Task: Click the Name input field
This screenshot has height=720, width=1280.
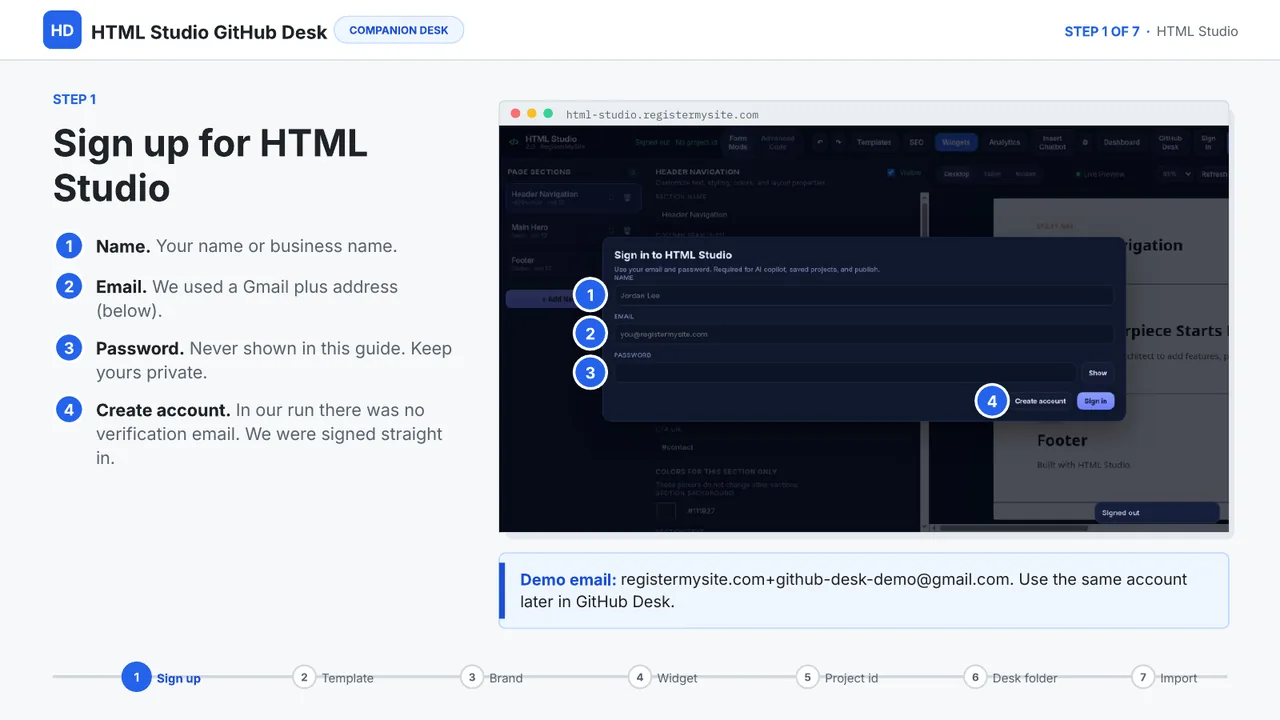Action: coord(863,296)
